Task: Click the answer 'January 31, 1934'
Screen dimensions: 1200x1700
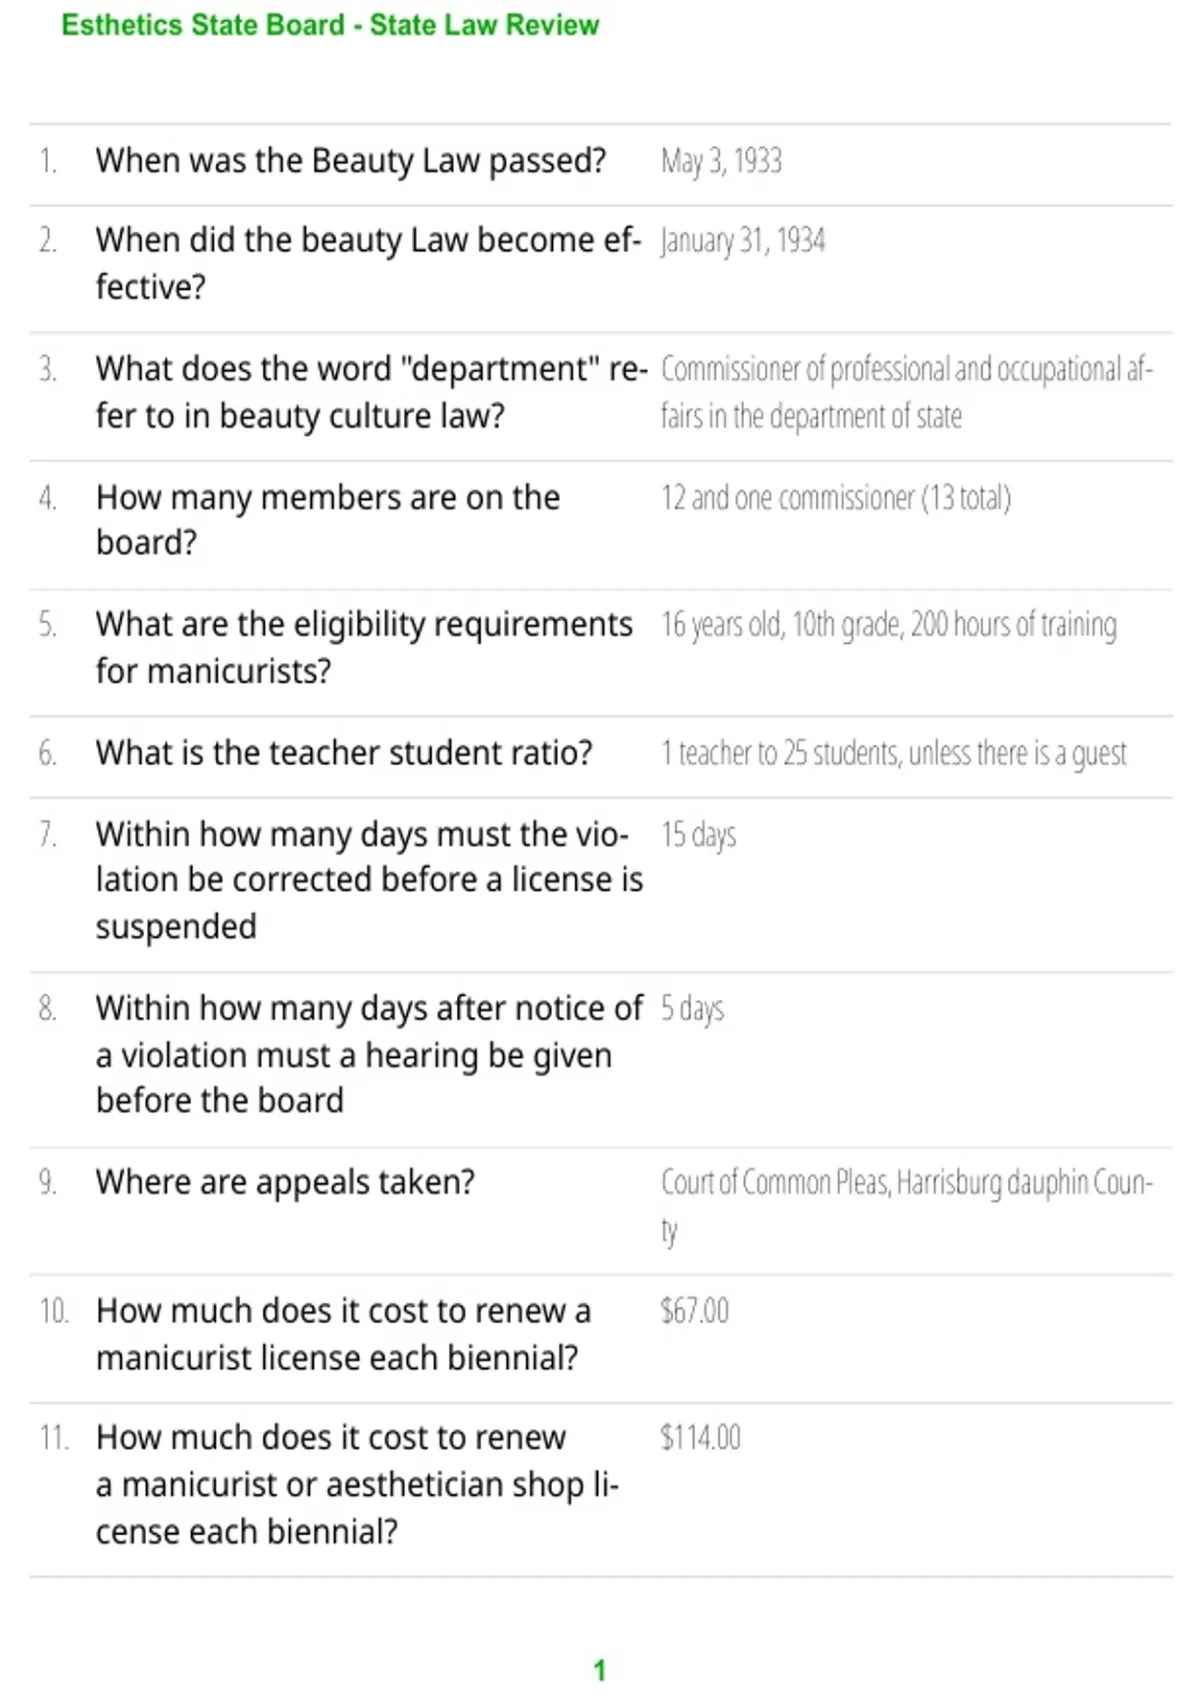Action: (x=742, y=240)
